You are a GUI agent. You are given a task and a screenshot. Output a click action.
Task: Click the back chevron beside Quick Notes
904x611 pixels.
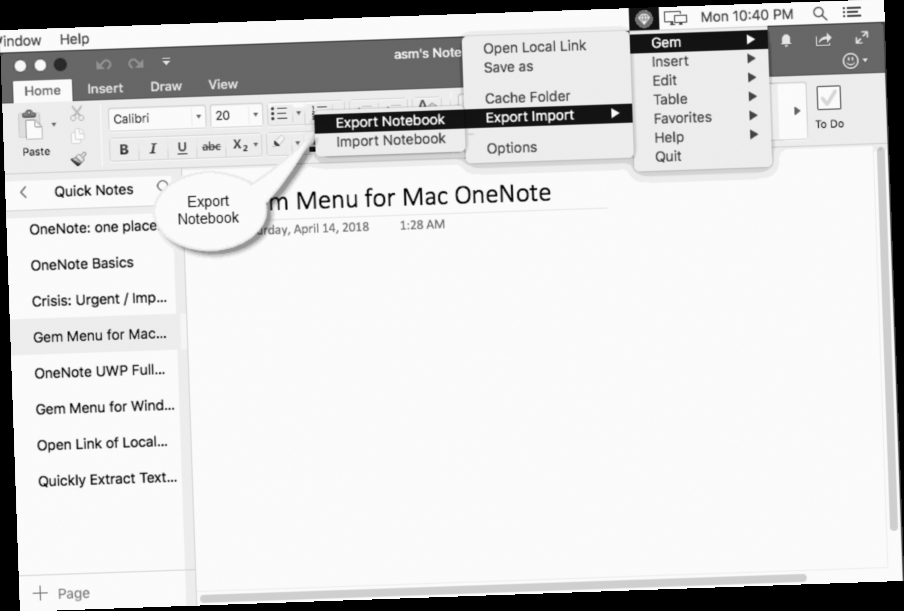point(24,192)
